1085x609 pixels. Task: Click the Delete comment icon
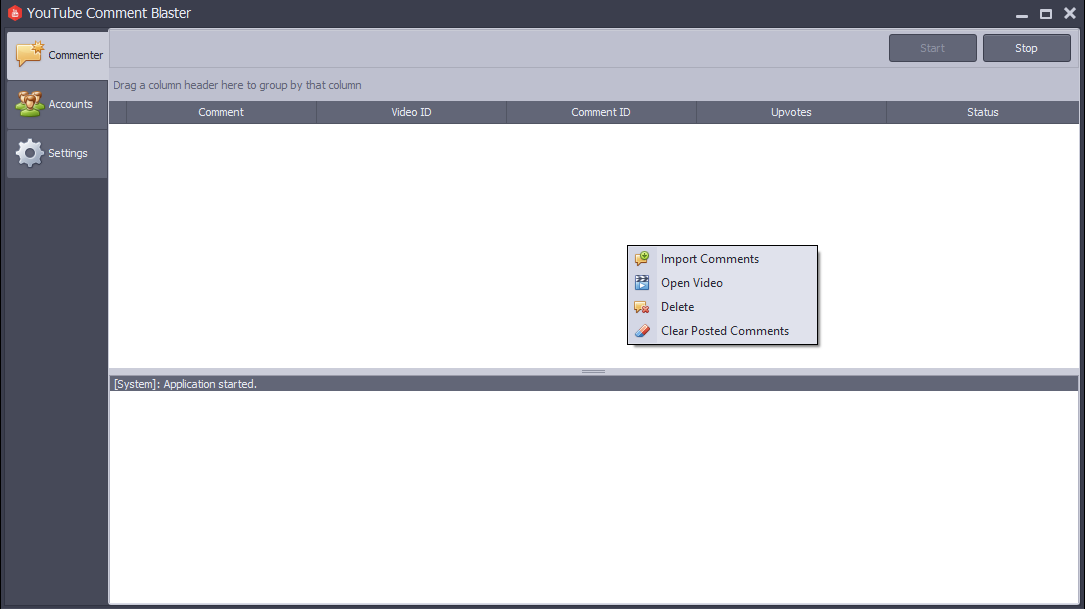click(x=642, y=307)
